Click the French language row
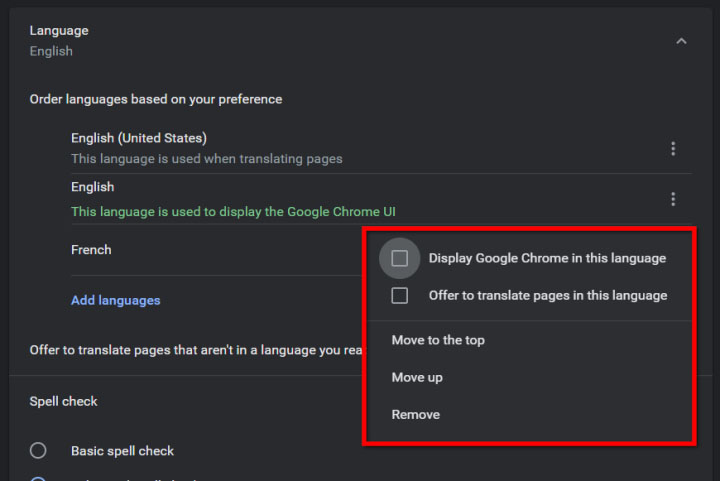 pyautogui.click(x=217, y=250)
